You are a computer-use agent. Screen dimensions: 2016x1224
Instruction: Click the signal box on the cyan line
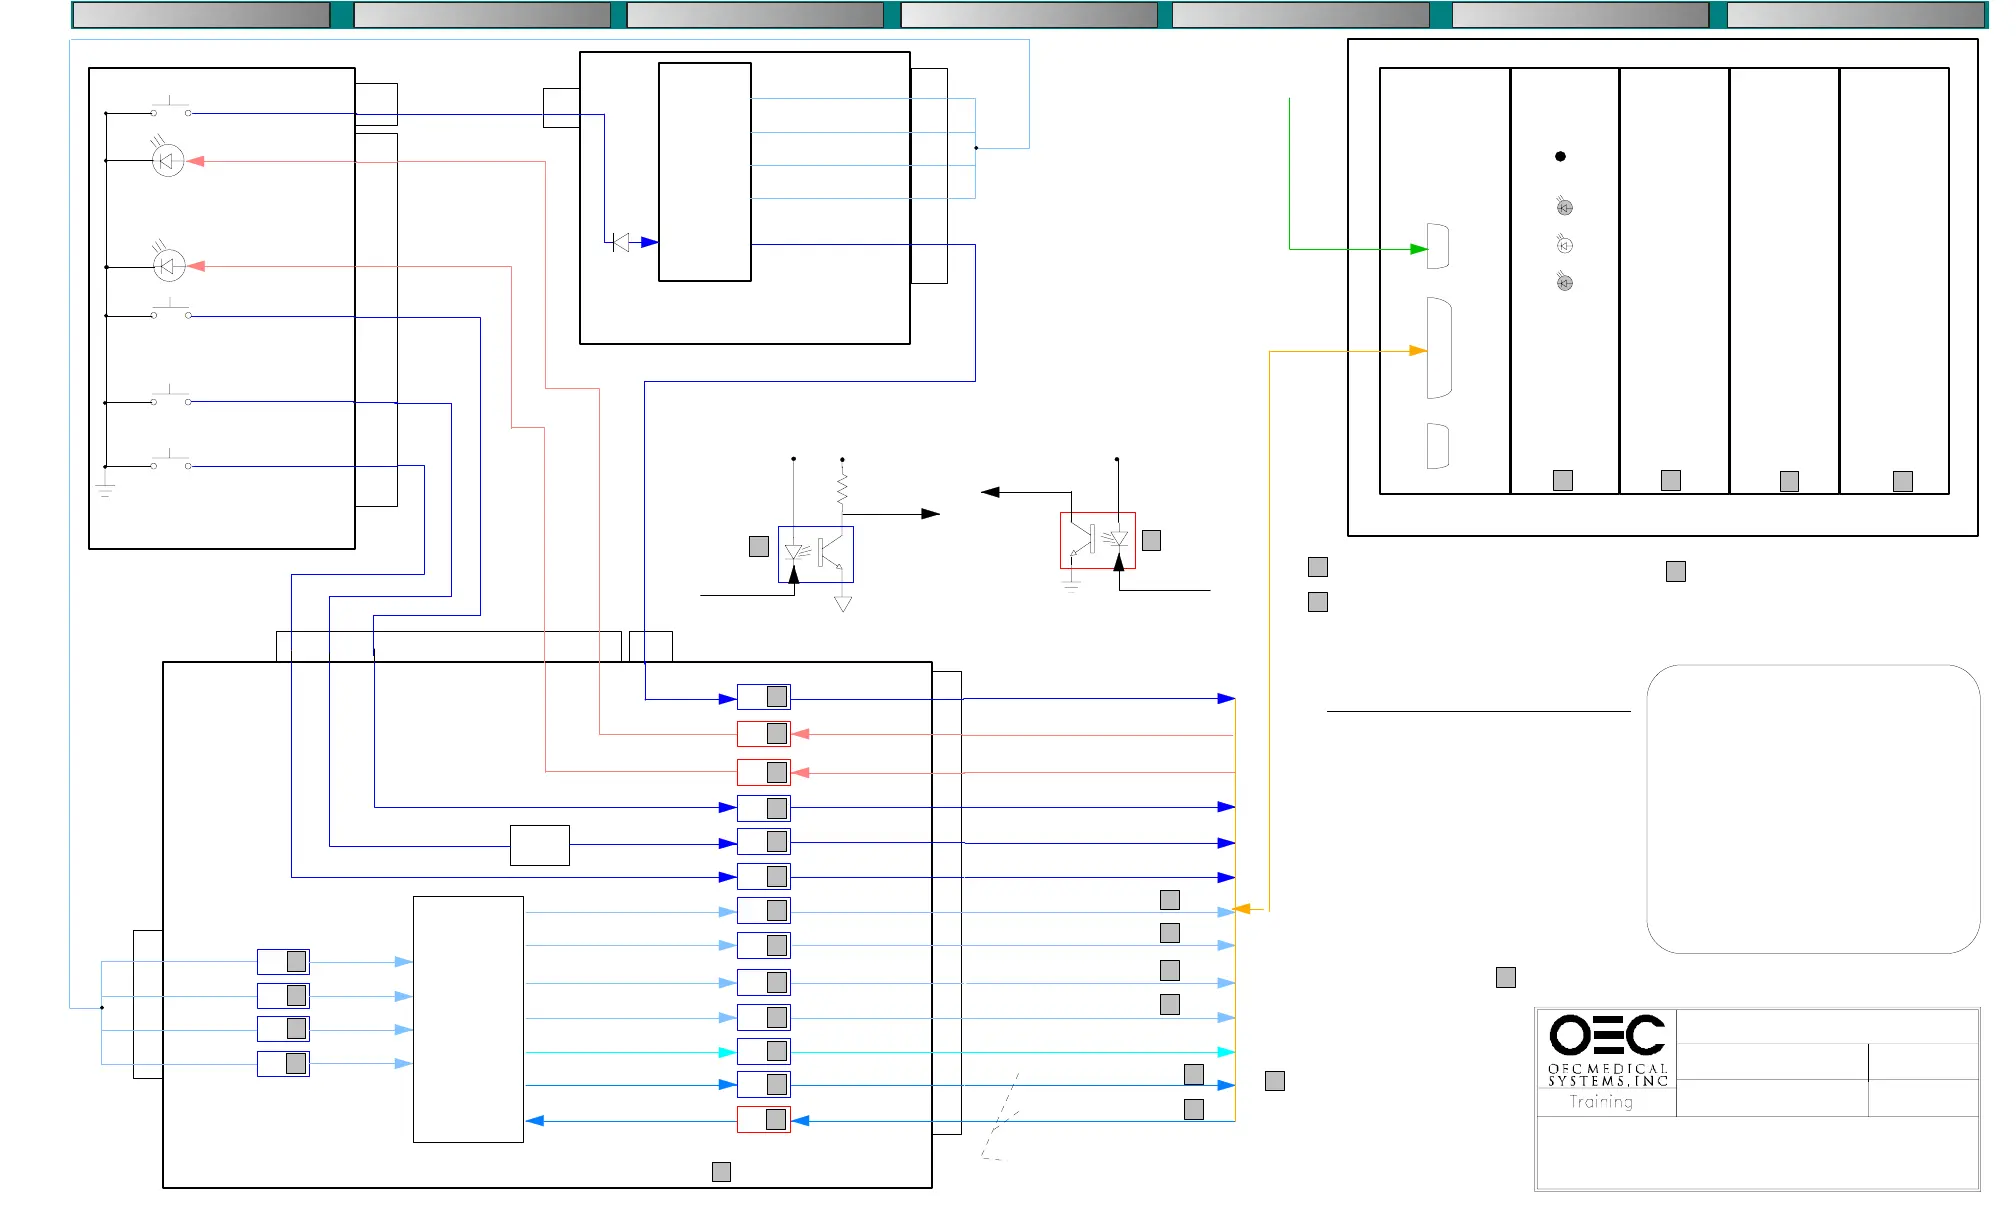point(764,1051)
